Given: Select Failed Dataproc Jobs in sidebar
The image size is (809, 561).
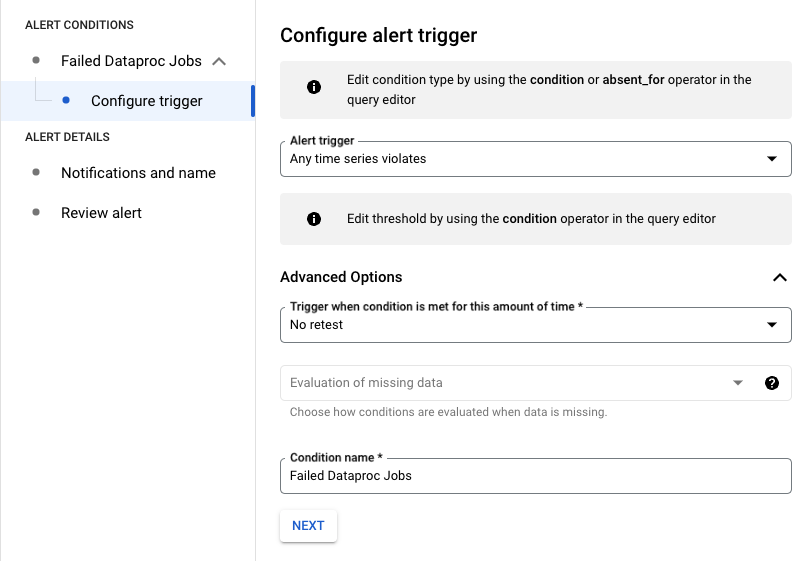Looking at the screenshot, I should [x=131, y=61].
